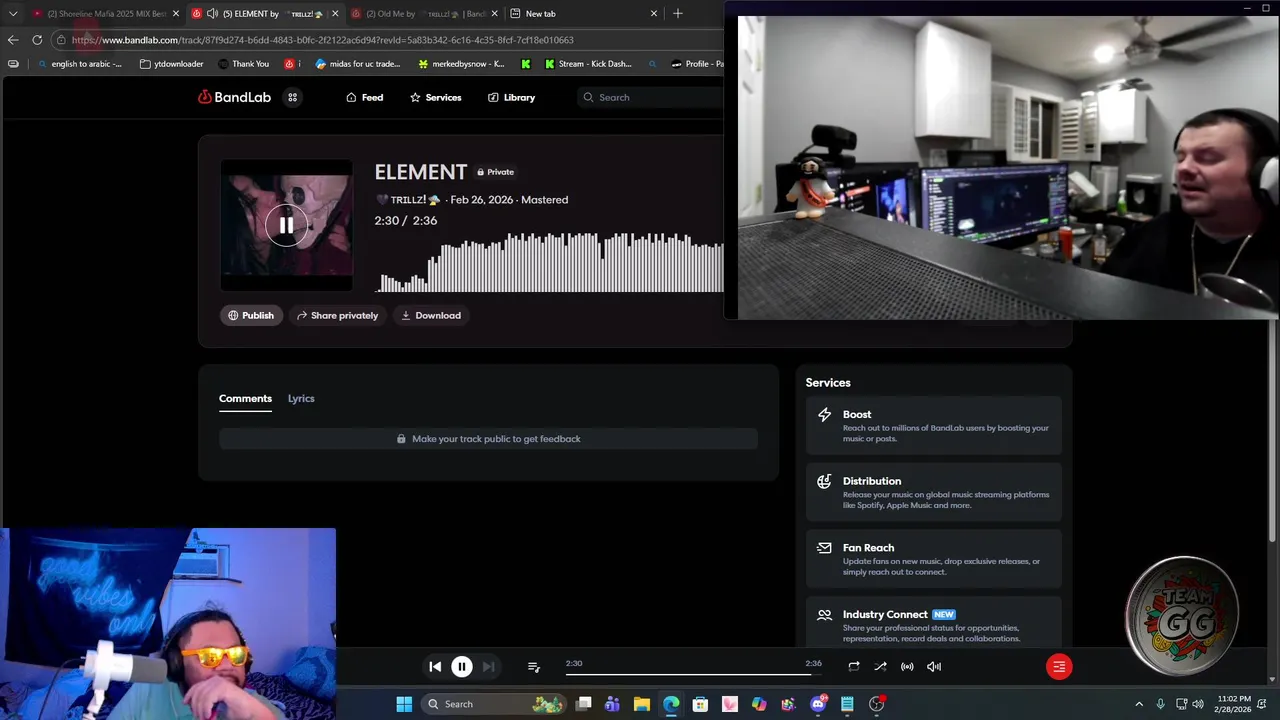Switch to Shoreline Mafia 2025 MIX browser tab
The width and height of the screenshot is (1280, 720).
coord(105,14)
